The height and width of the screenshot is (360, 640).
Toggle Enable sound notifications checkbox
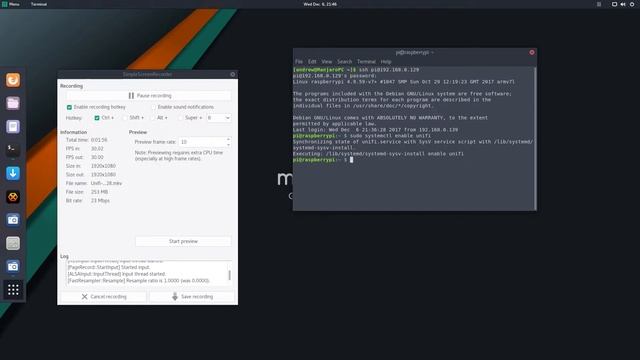pos(153,107)
